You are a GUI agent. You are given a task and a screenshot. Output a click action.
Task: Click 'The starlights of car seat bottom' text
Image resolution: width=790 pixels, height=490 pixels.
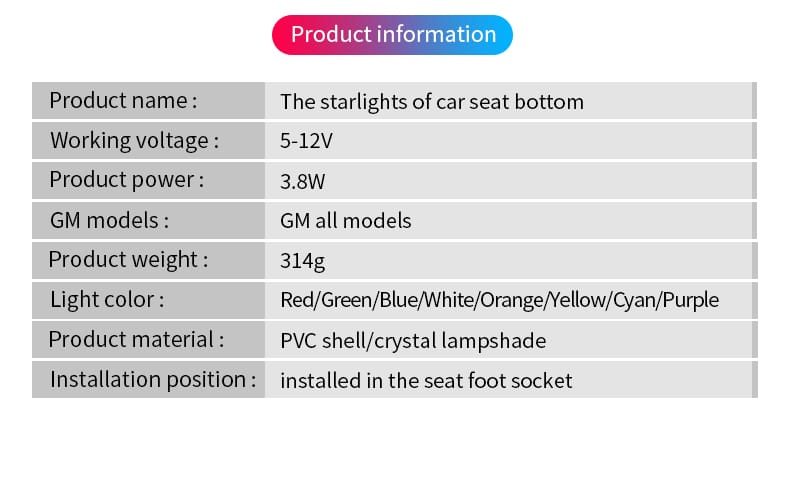click(431, 102)
